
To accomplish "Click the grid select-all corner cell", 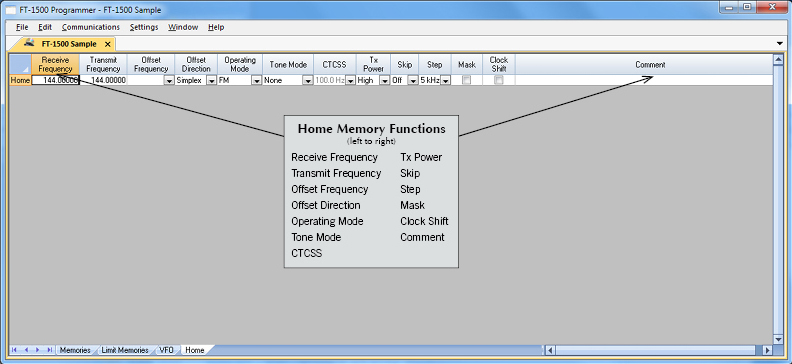I will [20, 65].
